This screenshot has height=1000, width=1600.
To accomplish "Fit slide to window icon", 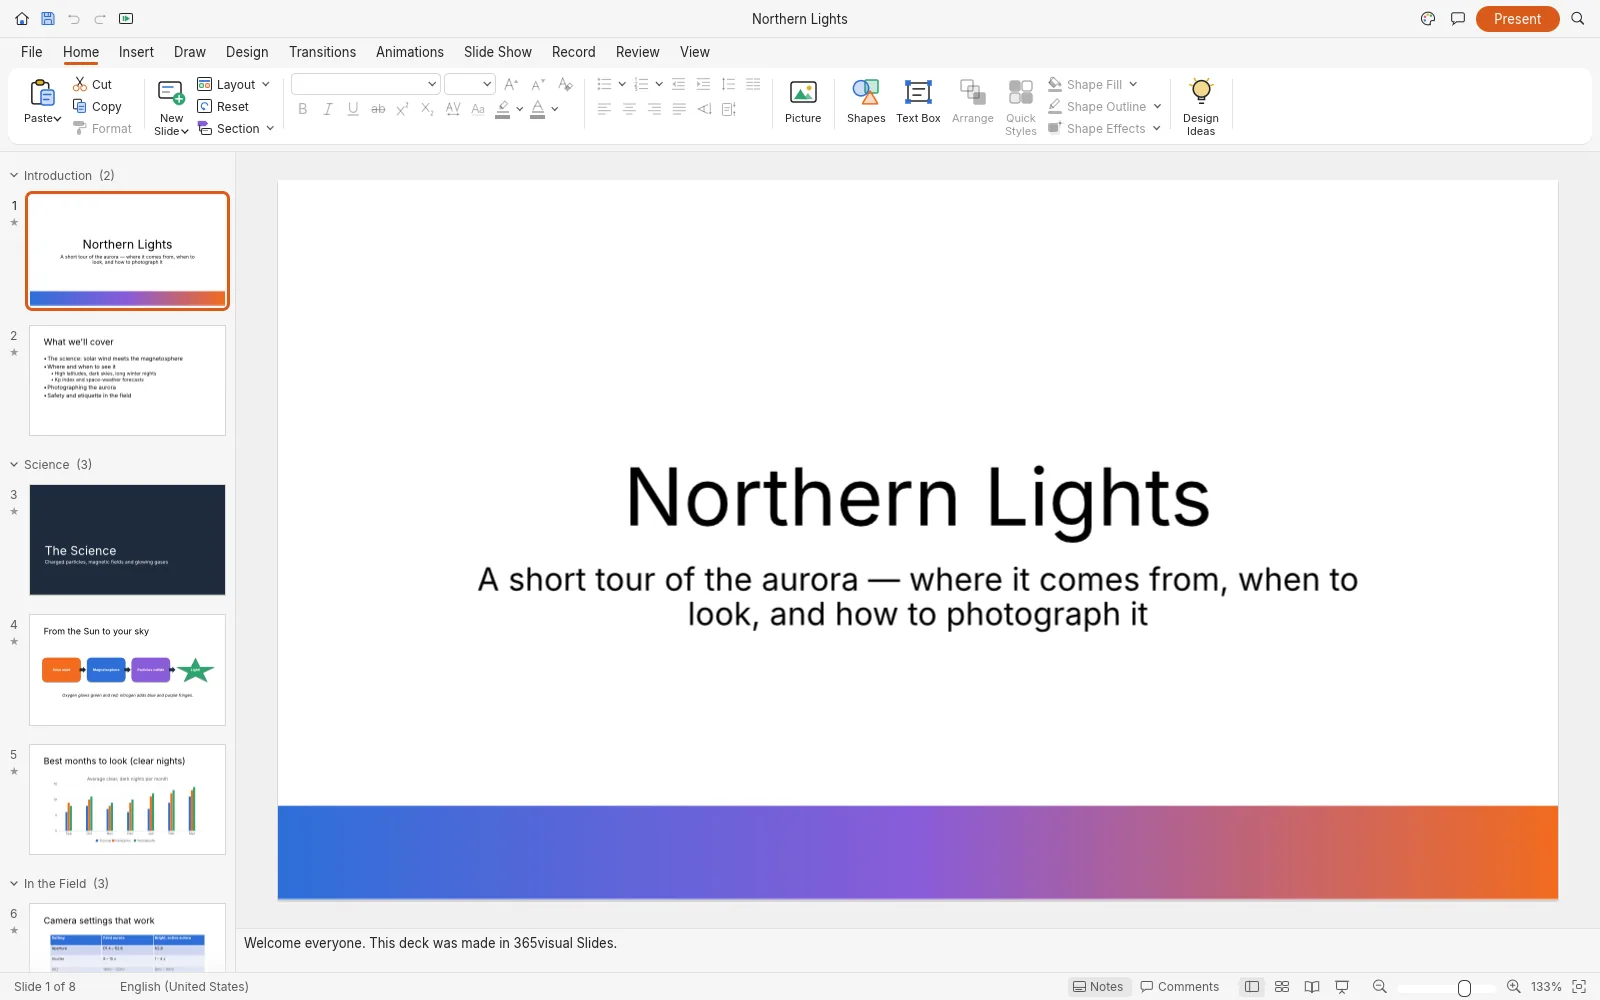I will tap(1580, 987).
